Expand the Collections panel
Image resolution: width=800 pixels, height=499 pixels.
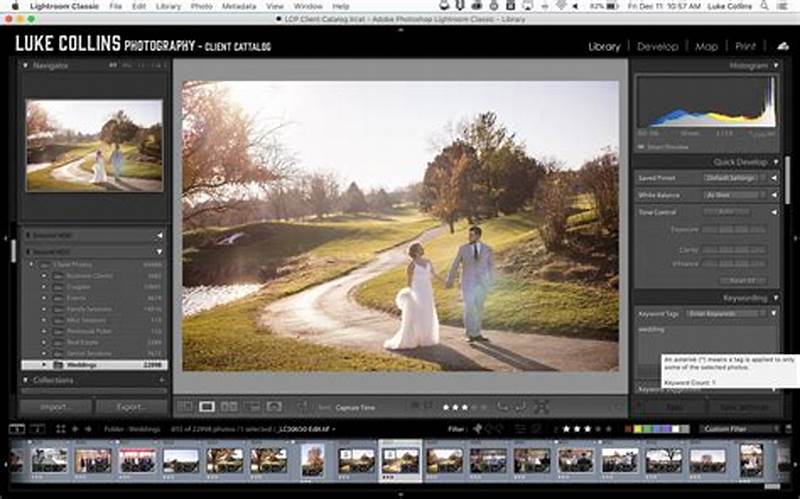click(25, 380)
